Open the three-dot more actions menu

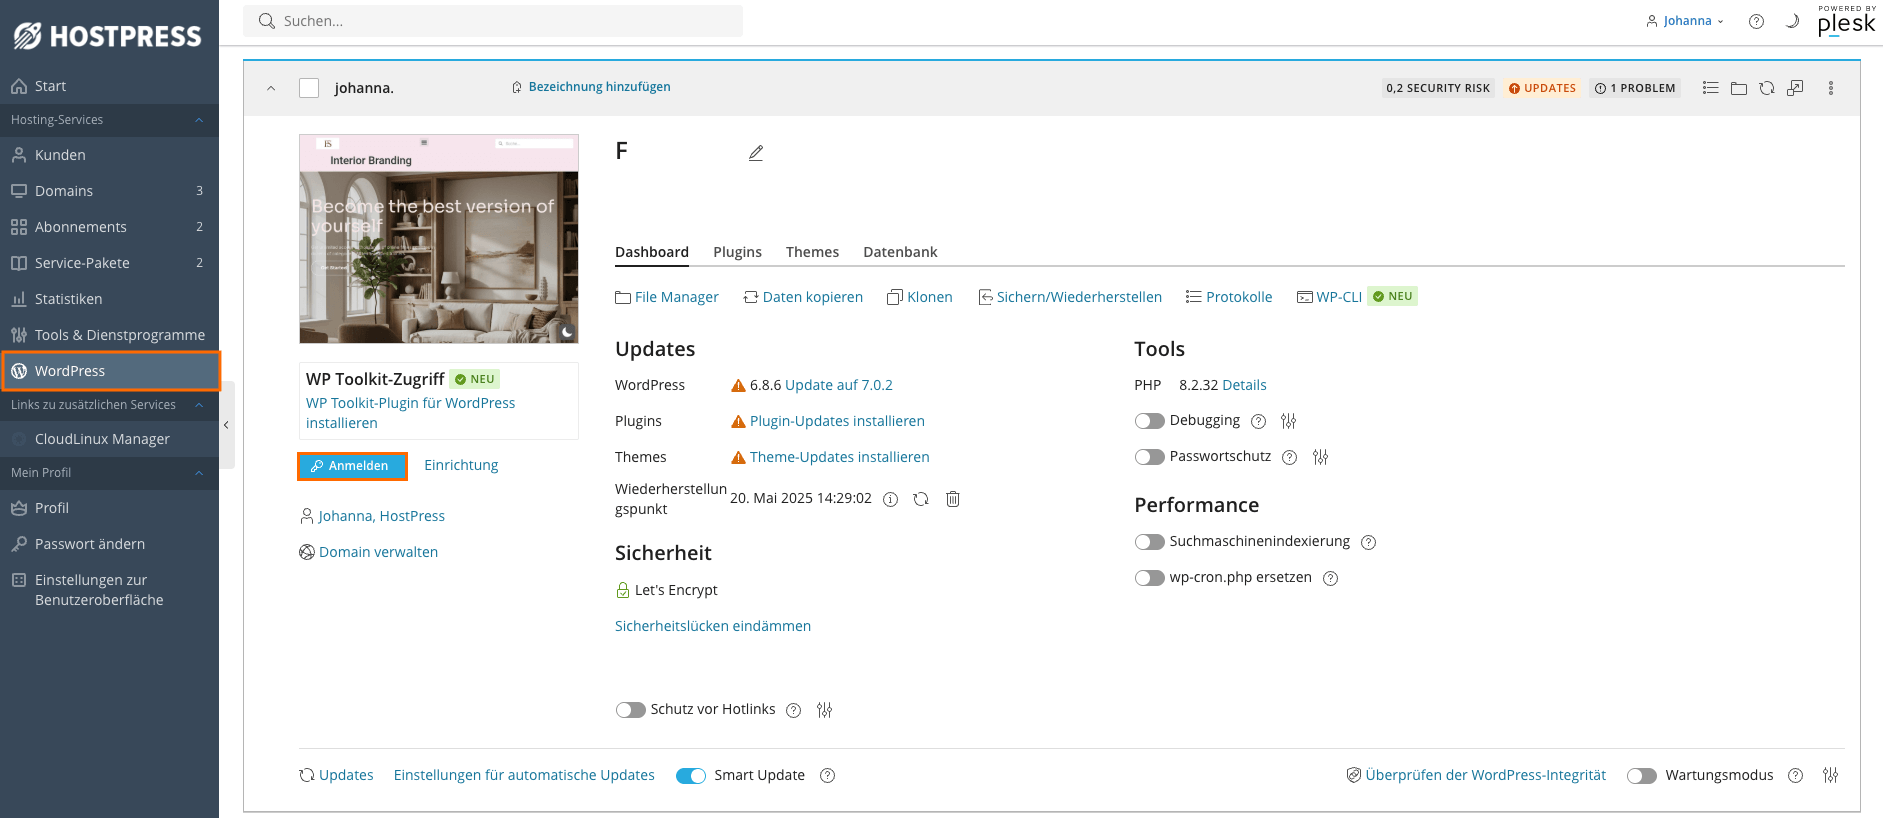1831,88
